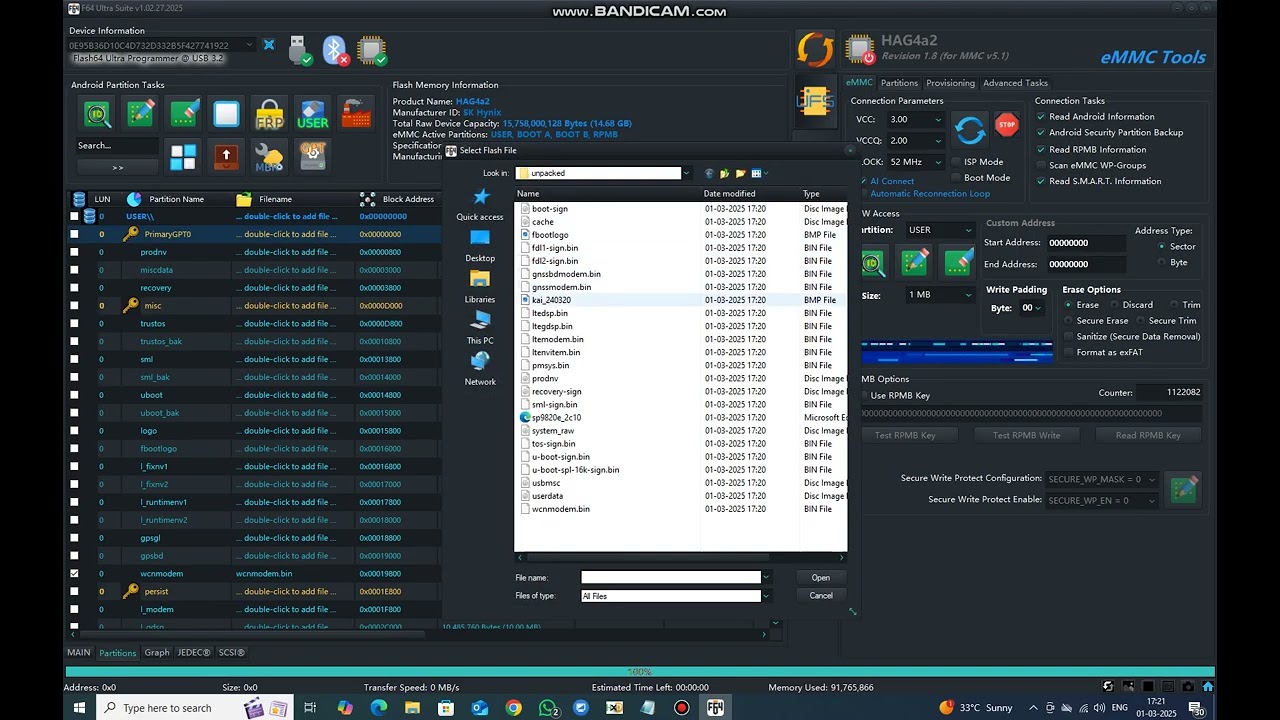
Task: Click the blue X icon beside the device serial
Action: pyautogui.click(x=269, y=45)
